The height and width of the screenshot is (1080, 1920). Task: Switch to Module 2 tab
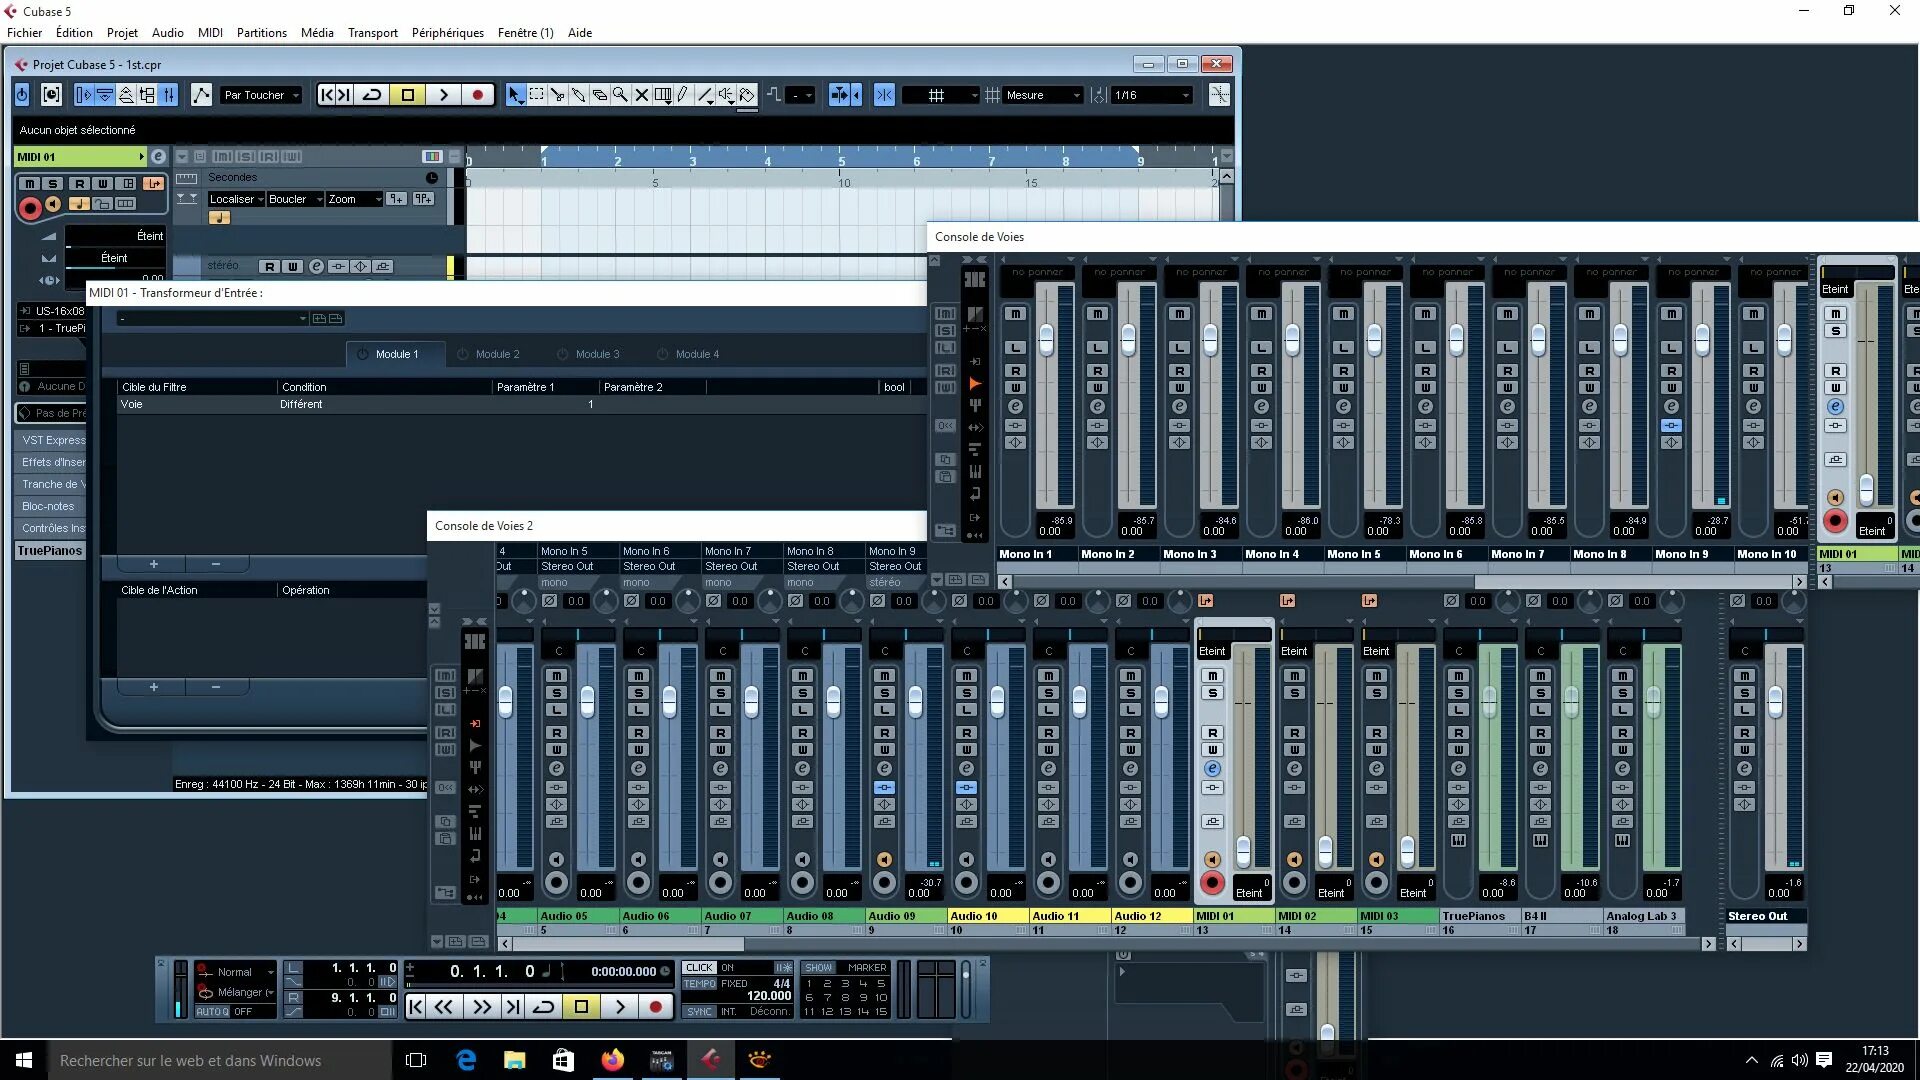(496, 354)
